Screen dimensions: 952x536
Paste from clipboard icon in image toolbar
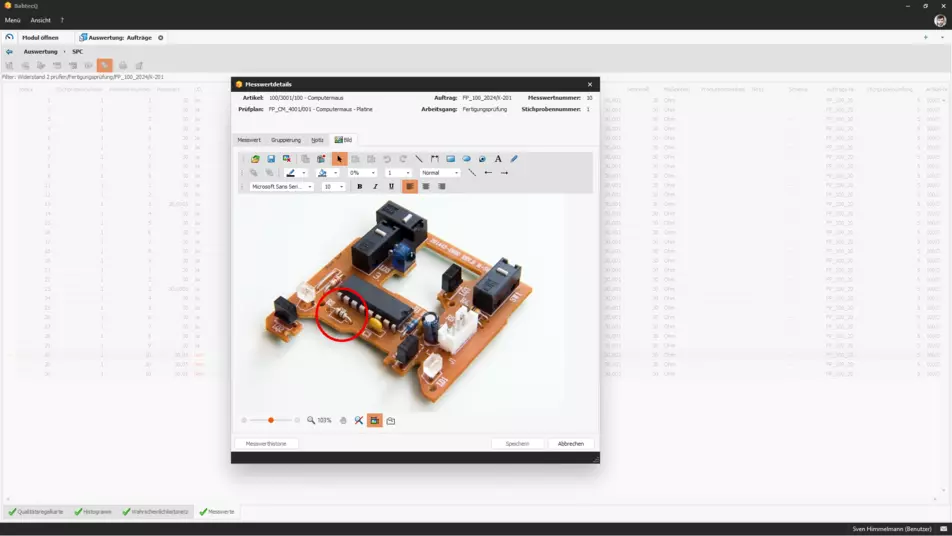[x=321, y=159]
